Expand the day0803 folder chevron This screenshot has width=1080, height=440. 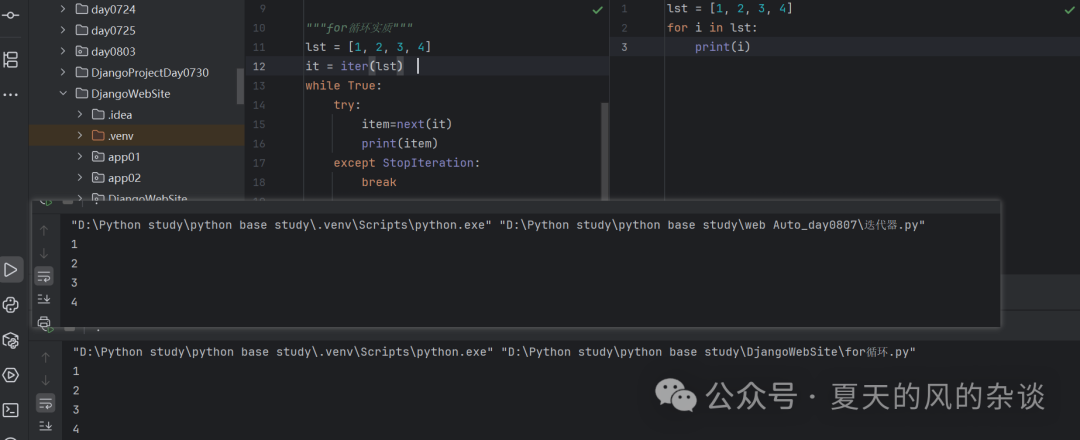coord(63,52)
